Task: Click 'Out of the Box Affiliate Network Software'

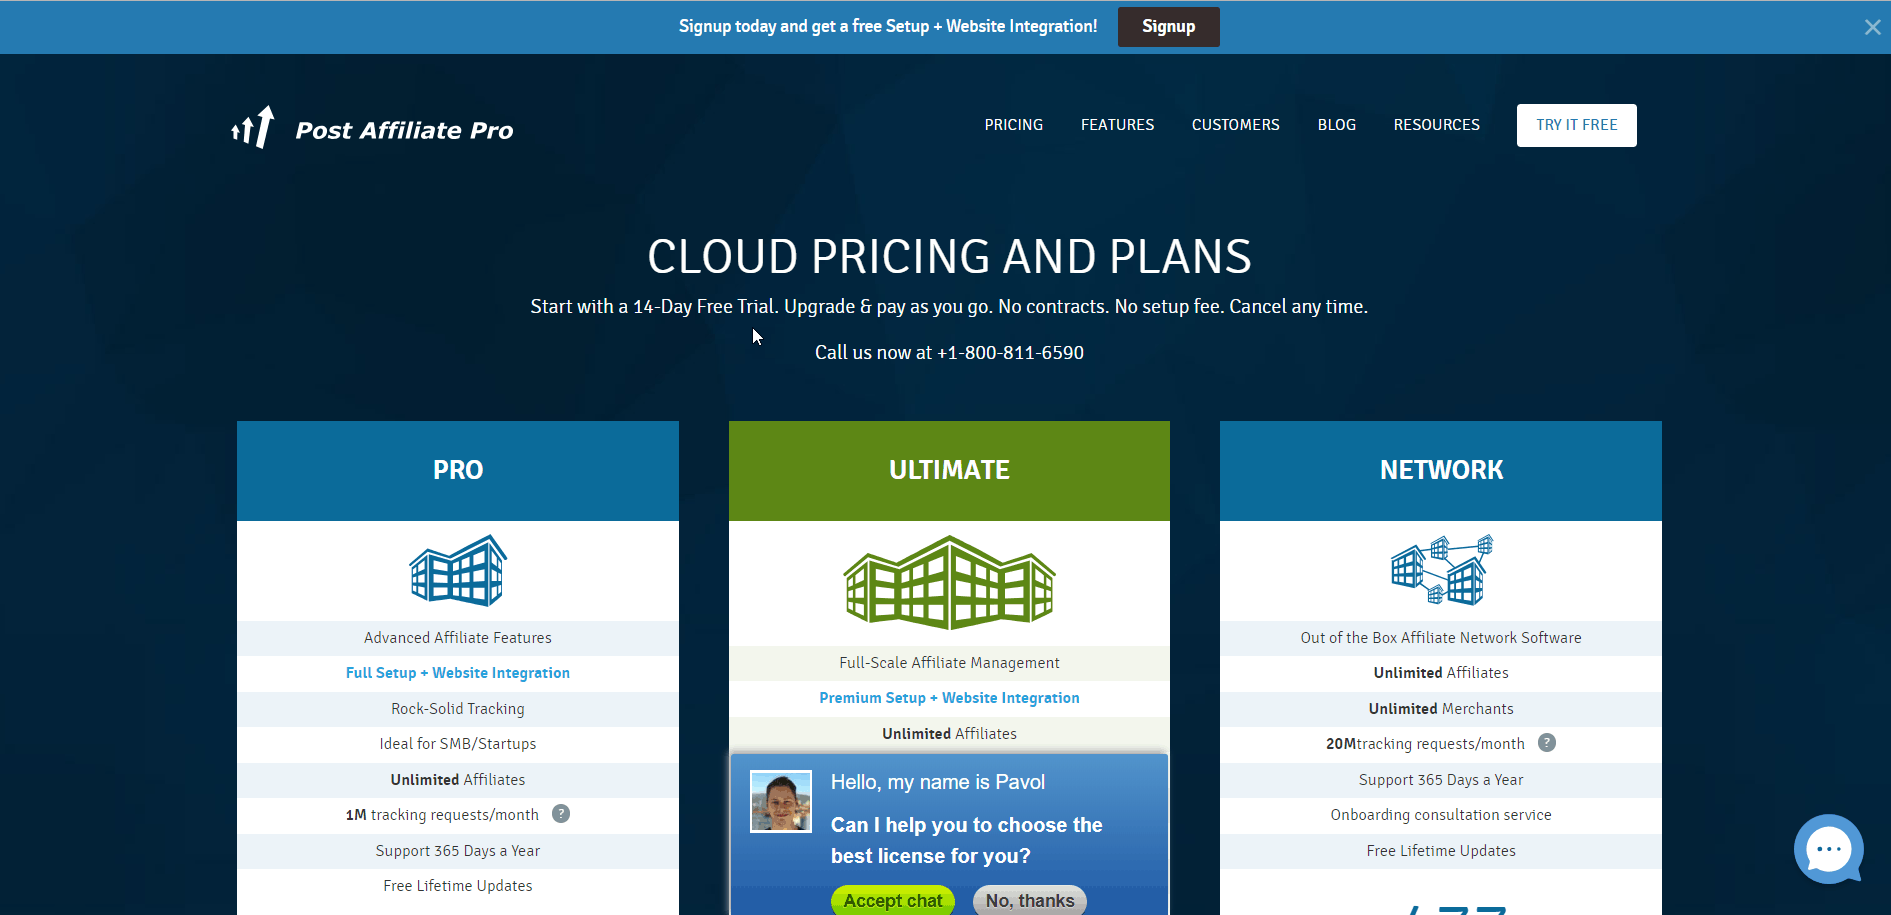Action: click(x=1441, y=638)
